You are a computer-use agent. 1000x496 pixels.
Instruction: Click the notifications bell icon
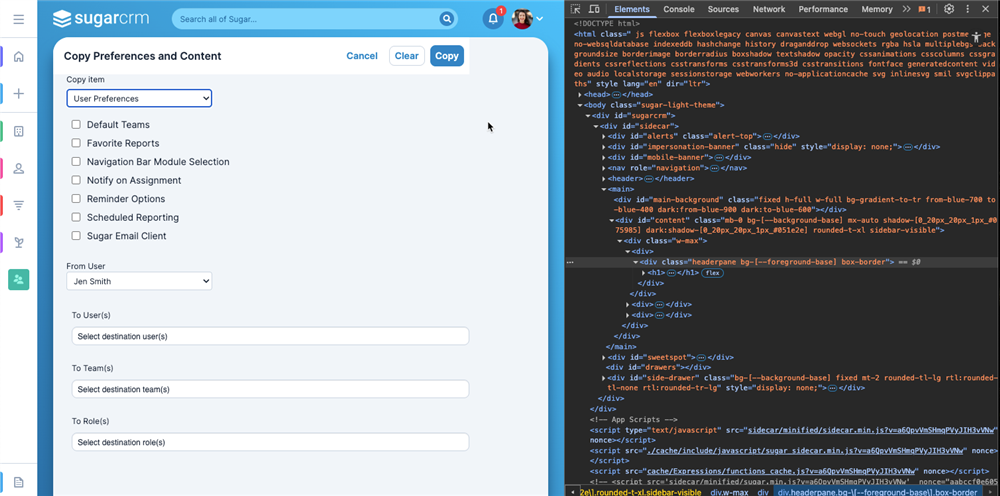click(493, 19)
